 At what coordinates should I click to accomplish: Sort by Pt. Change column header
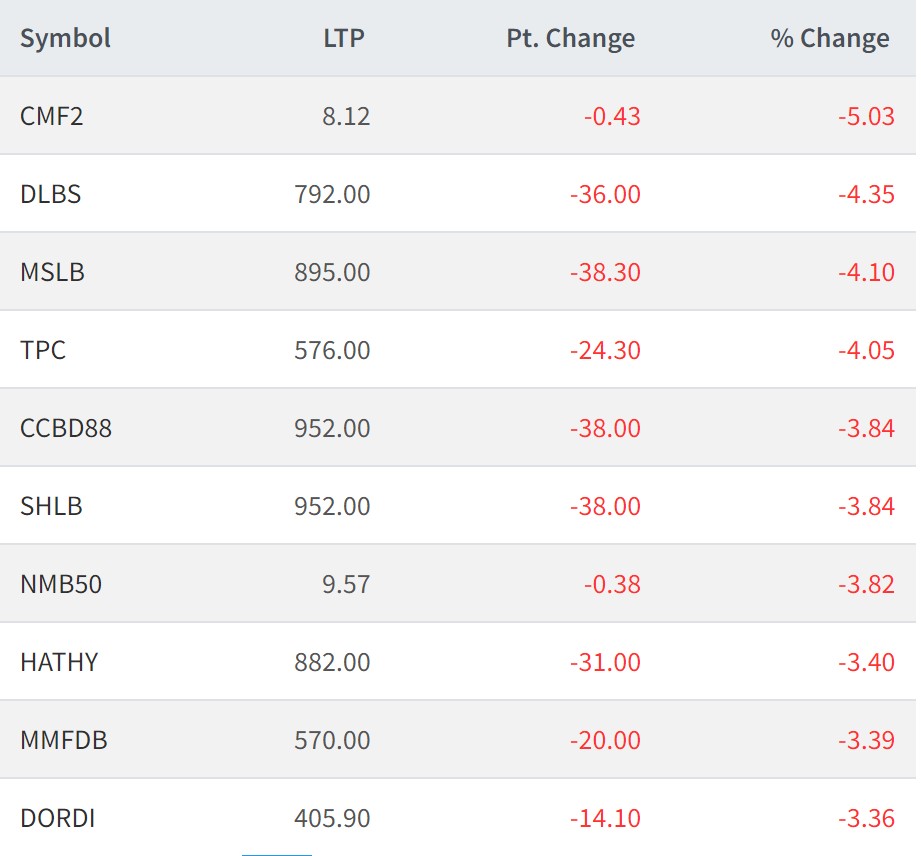(x=570, y=39)
